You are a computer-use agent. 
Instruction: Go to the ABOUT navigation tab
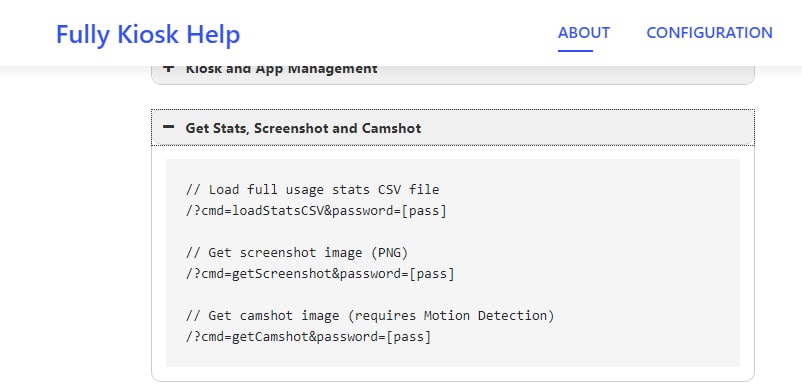584,33
